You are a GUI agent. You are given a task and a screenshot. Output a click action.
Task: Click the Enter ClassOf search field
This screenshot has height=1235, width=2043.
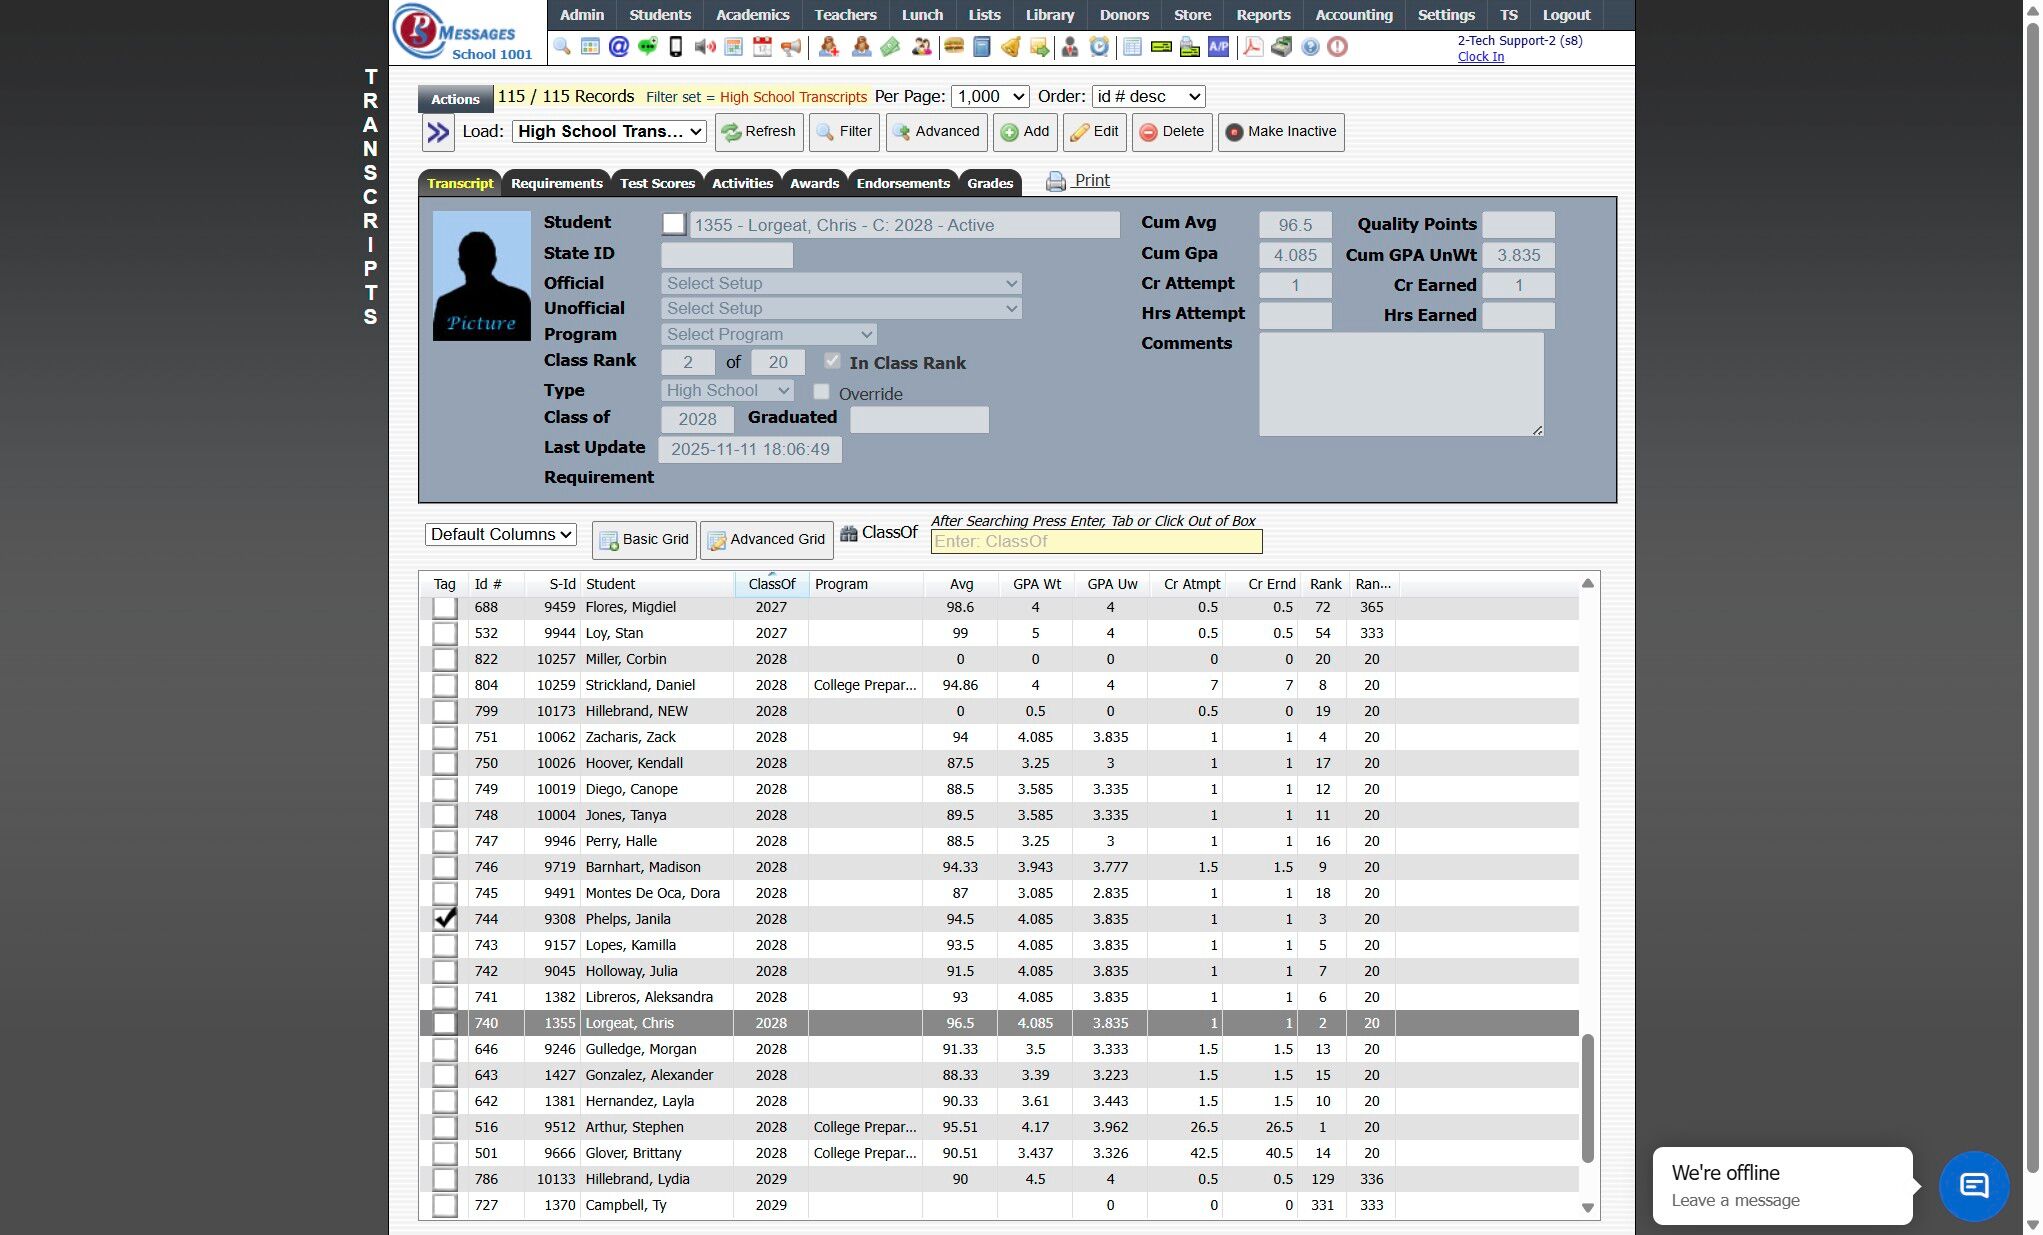point(1096,541)
